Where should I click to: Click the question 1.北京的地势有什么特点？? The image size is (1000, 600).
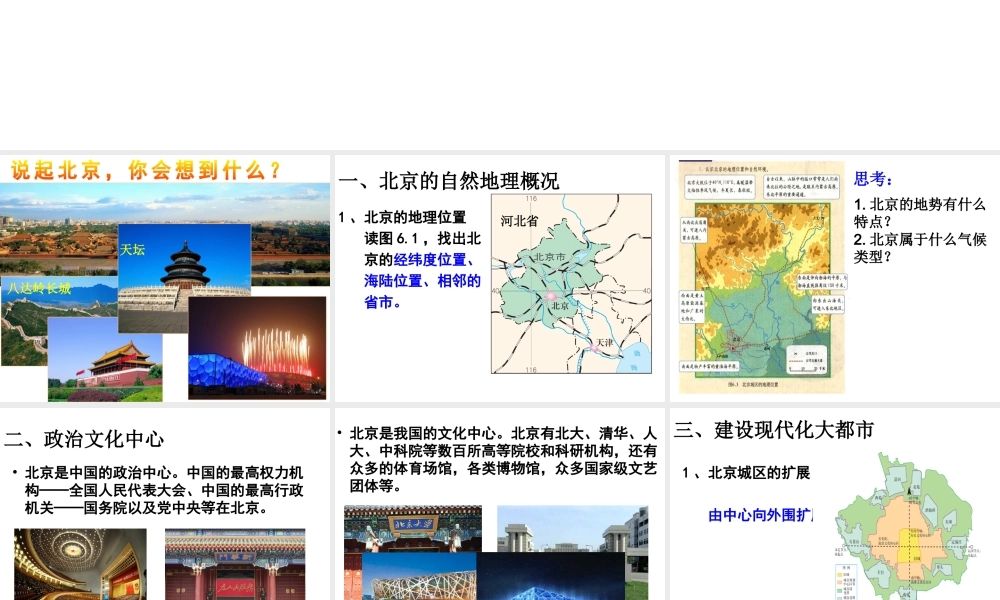[x=920, y=213]
